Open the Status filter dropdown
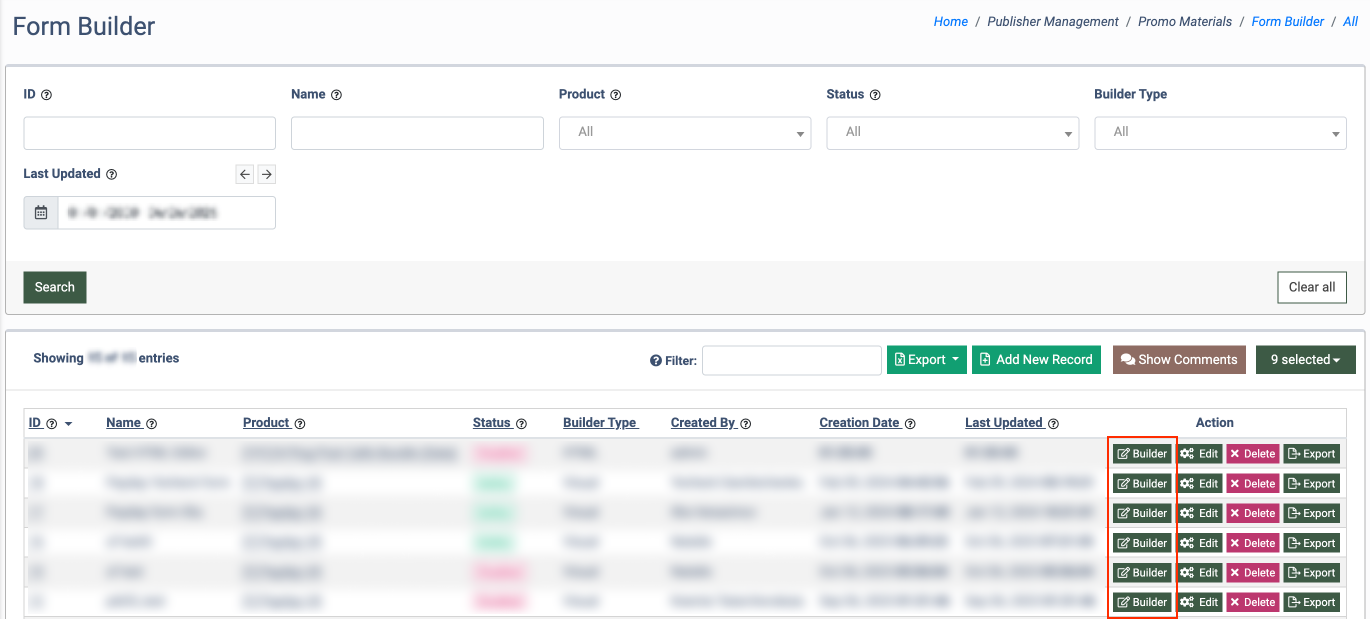Image resolution: width=1370 pixels, height=619 pixels. point(952,133)
